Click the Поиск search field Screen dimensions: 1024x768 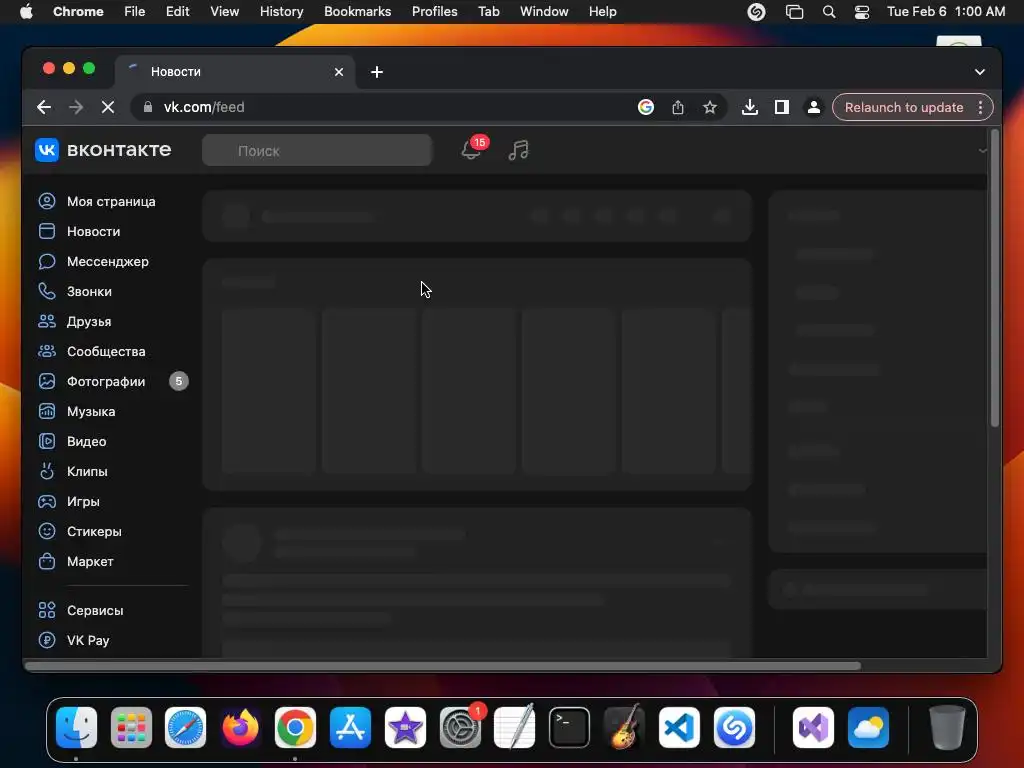(317, 151)
